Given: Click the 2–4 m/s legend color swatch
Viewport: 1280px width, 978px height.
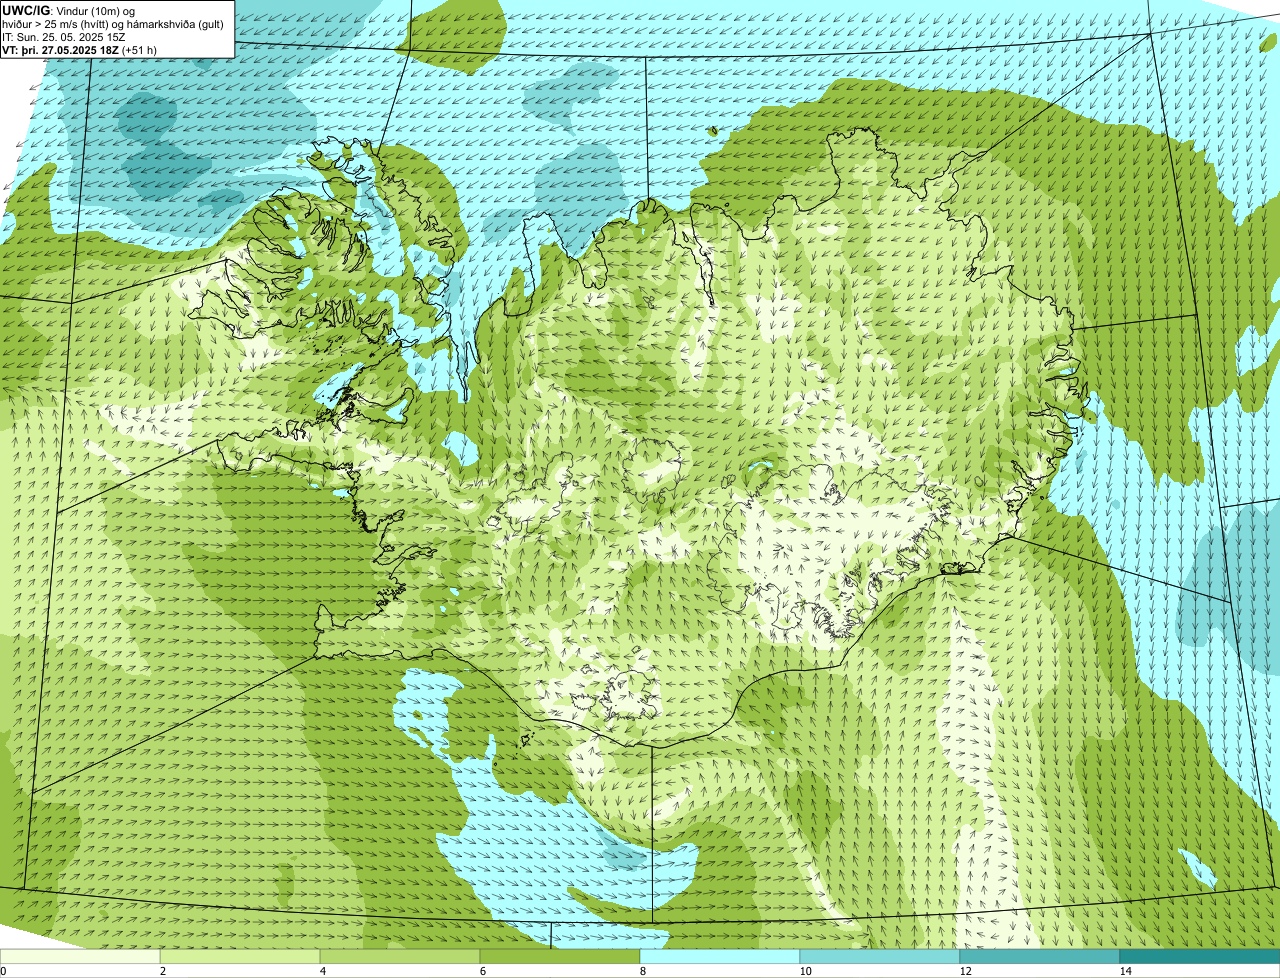Looking at the screenshot, I should [x=240, y=956].
